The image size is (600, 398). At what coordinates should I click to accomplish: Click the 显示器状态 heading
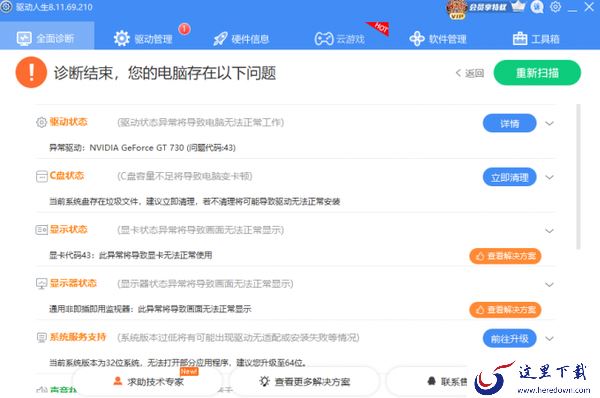click(x=73, y=283)
